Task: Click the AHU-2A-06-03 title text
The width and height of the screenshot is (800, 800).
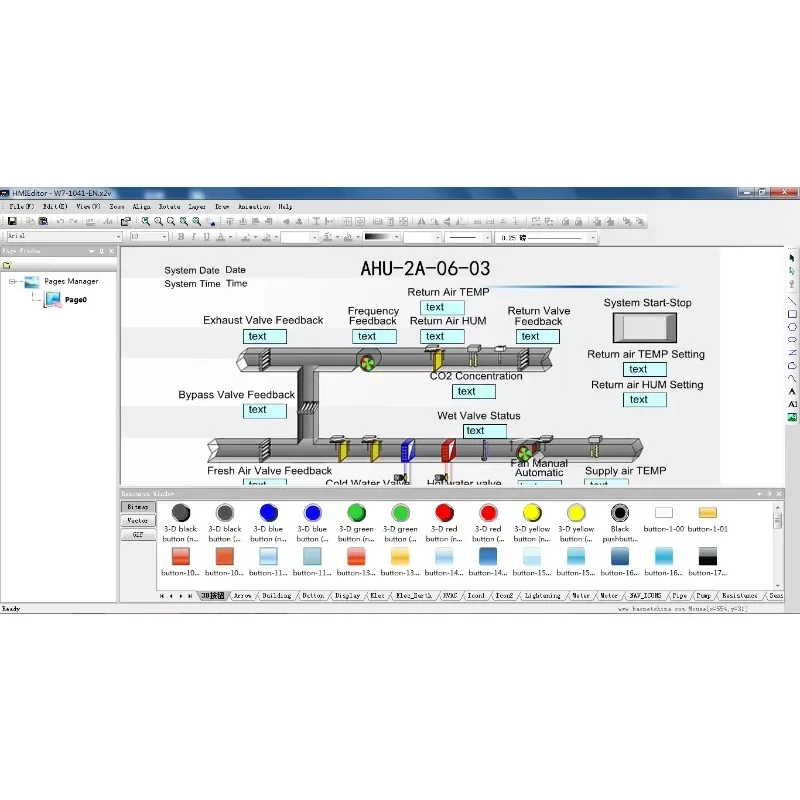Action: coord(425,268)
